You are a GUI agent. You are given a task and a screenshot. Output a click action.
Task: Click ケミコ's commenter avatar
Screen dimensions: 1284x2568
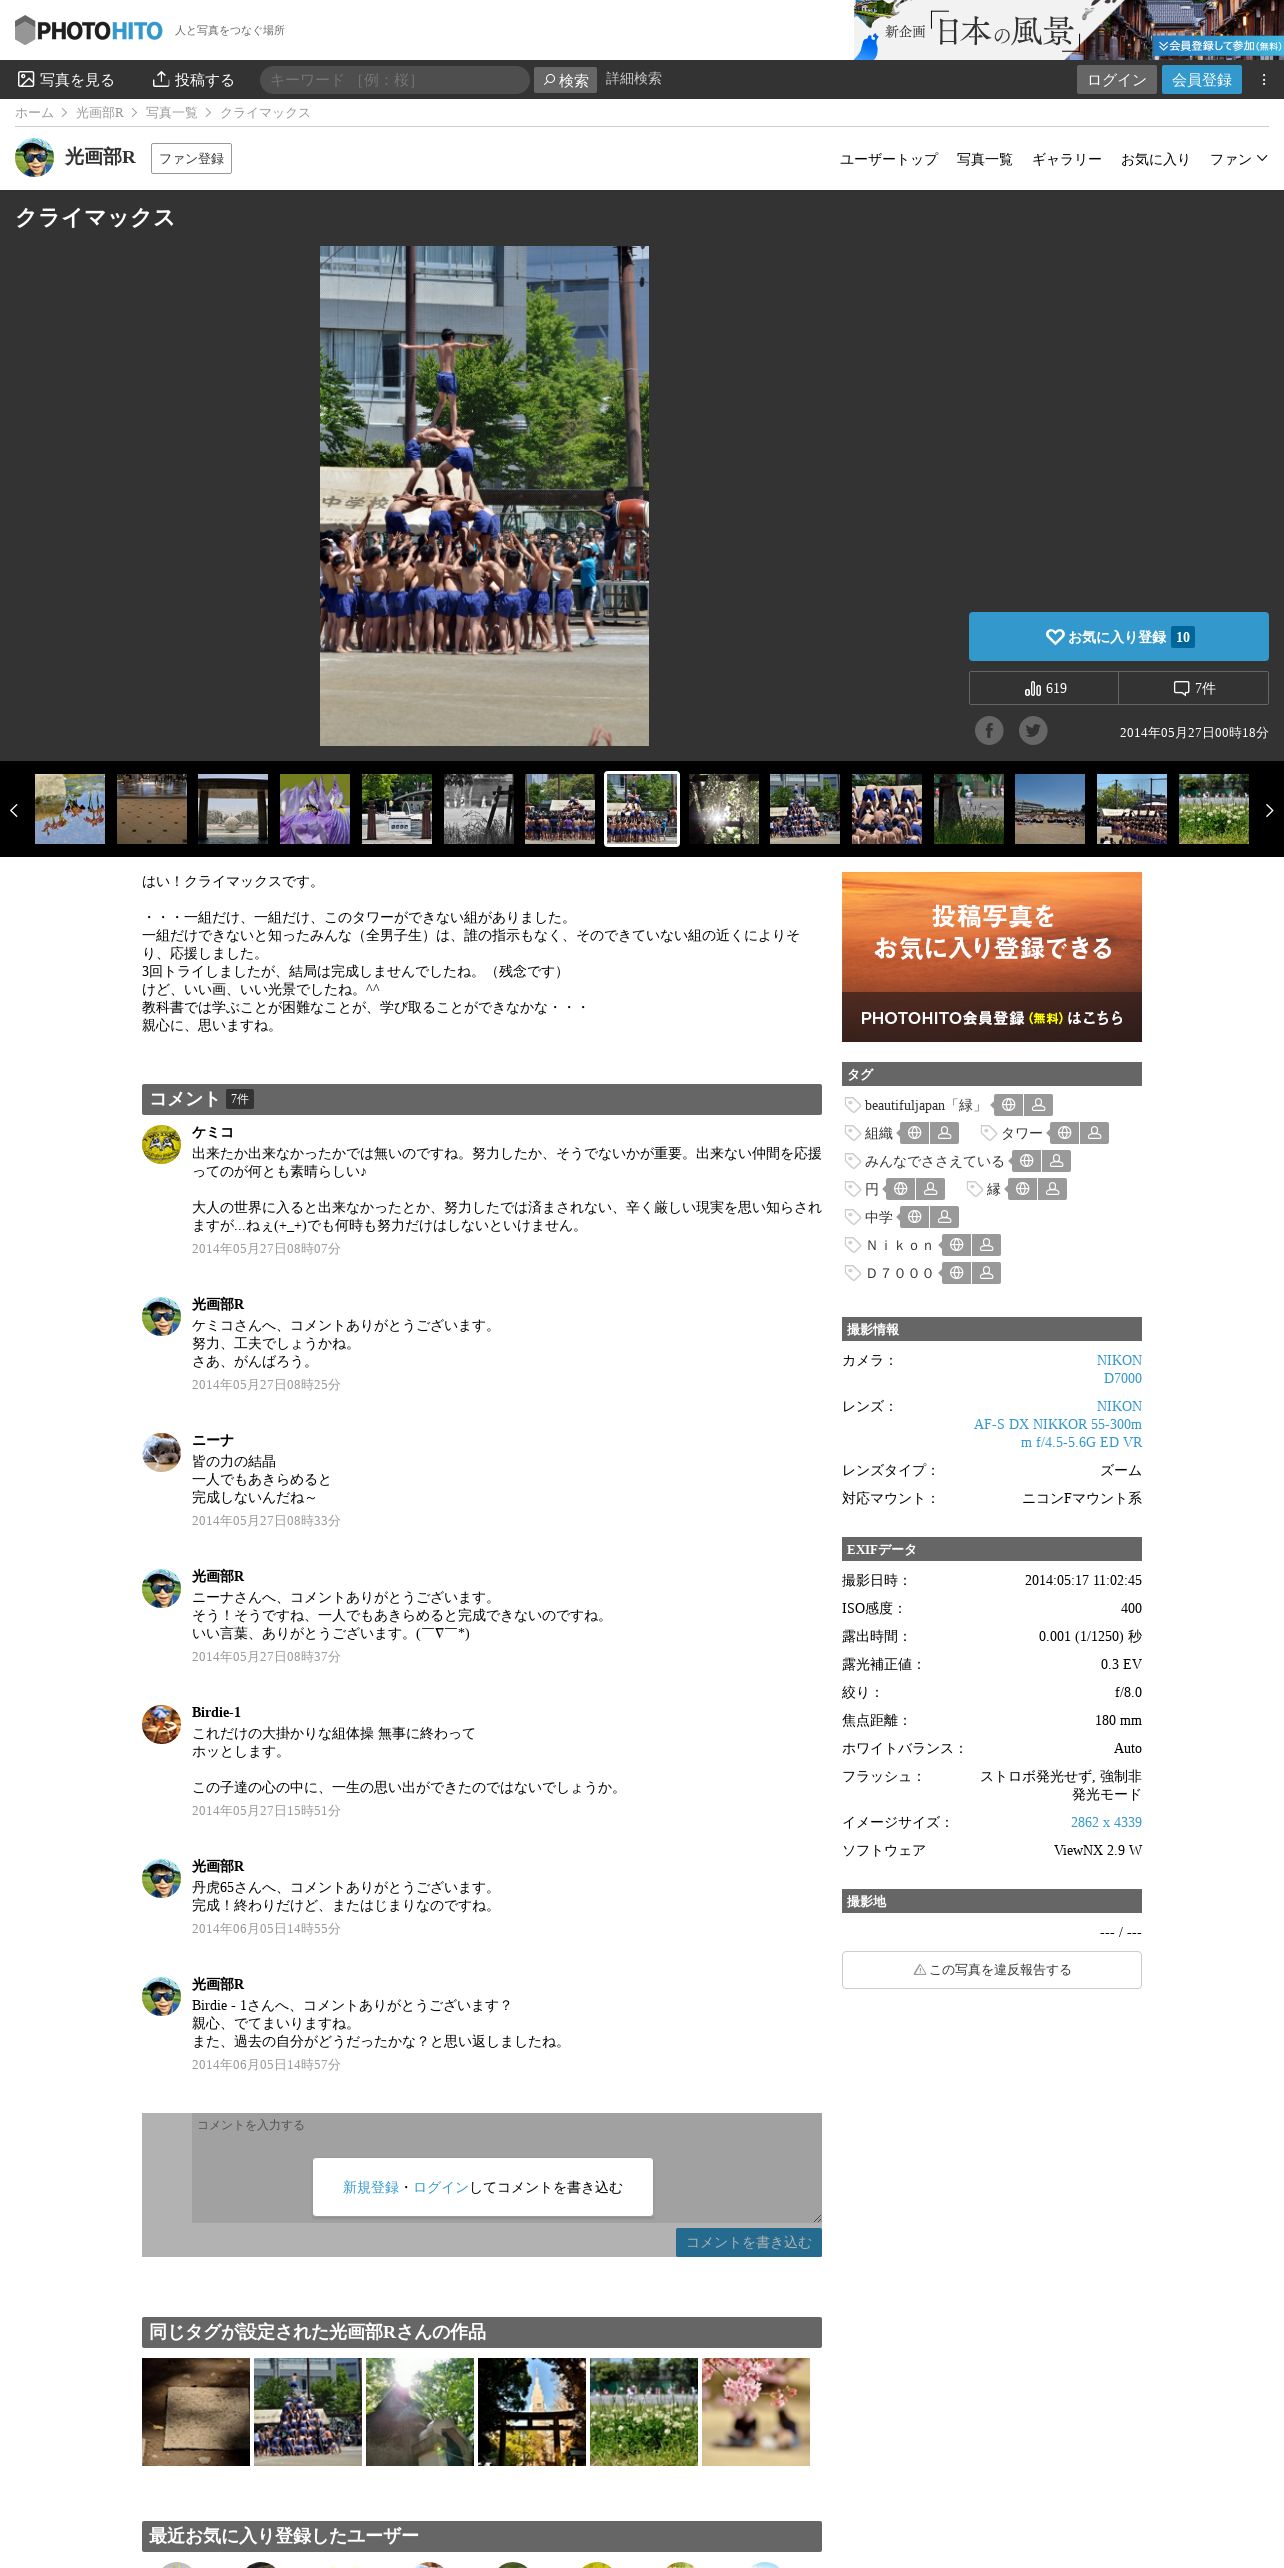(x=161, y=1145)
